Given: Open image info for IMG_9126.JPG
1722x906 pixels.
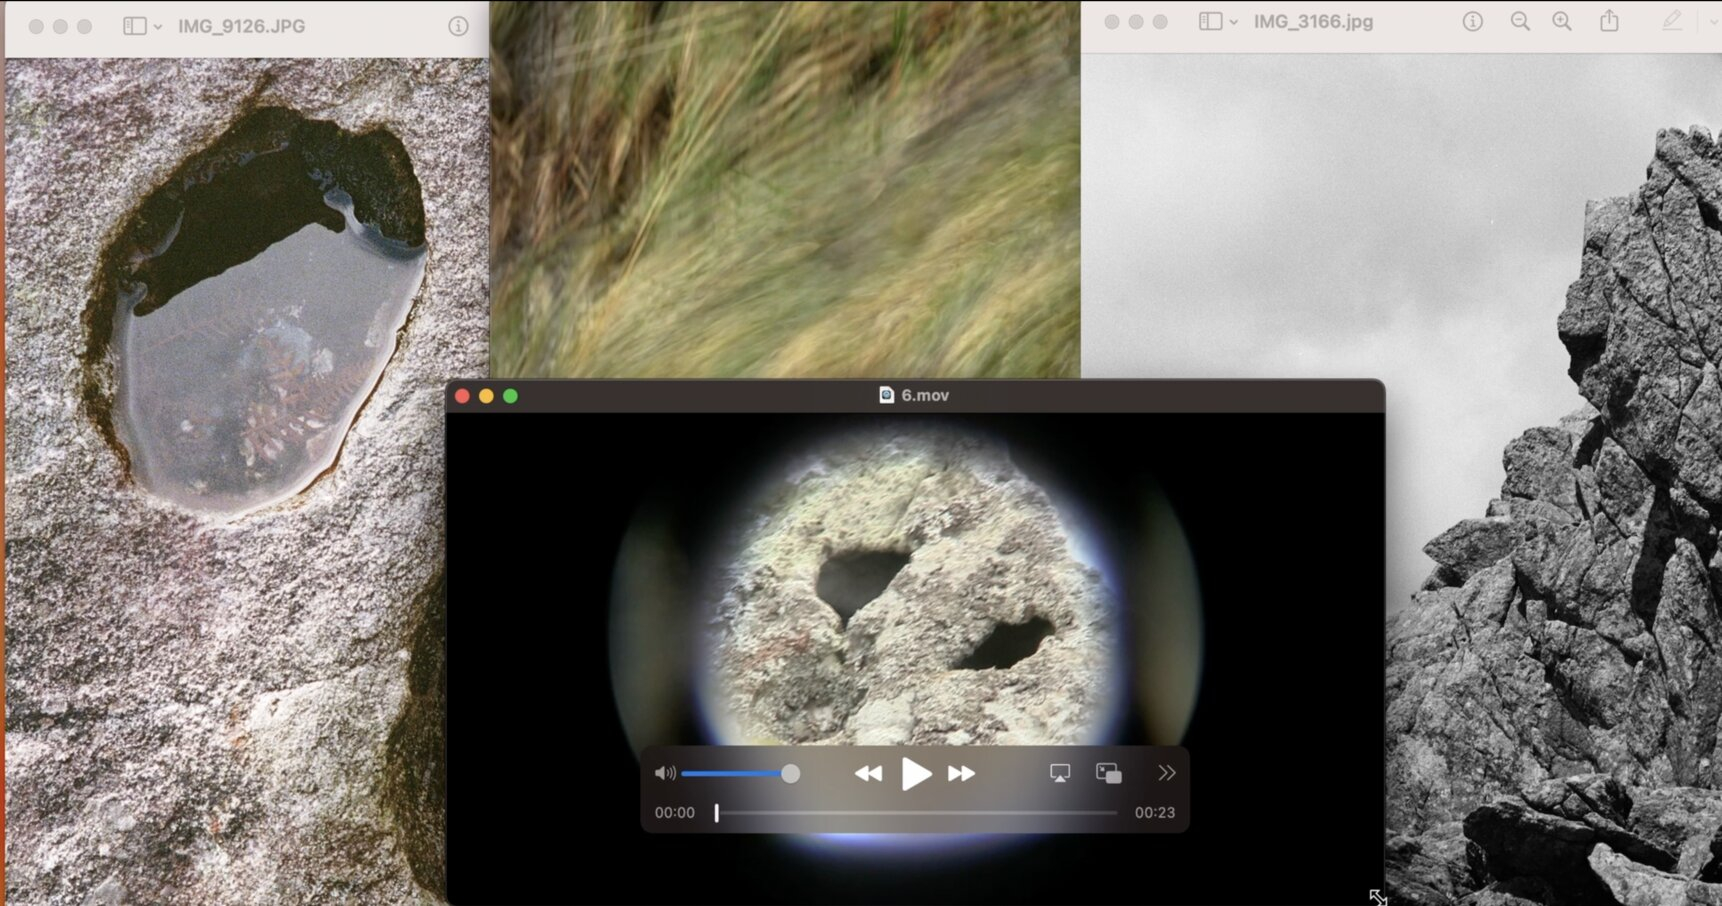Looking at the screenshot, I should tap(459, 26).
